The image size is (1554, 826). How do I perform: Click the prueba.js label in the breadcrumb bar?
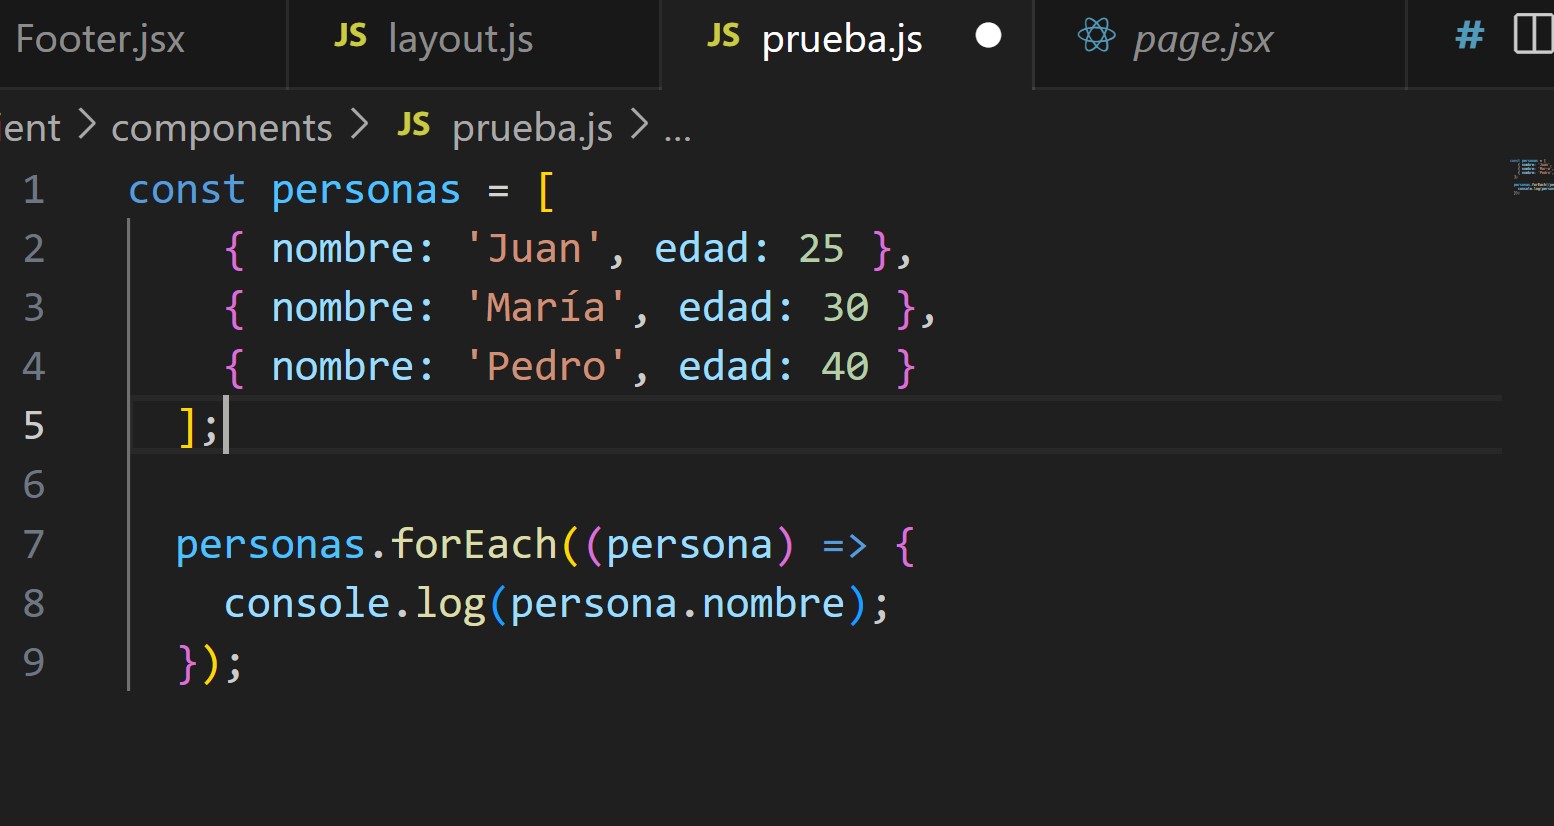click(x=531, y=126)
